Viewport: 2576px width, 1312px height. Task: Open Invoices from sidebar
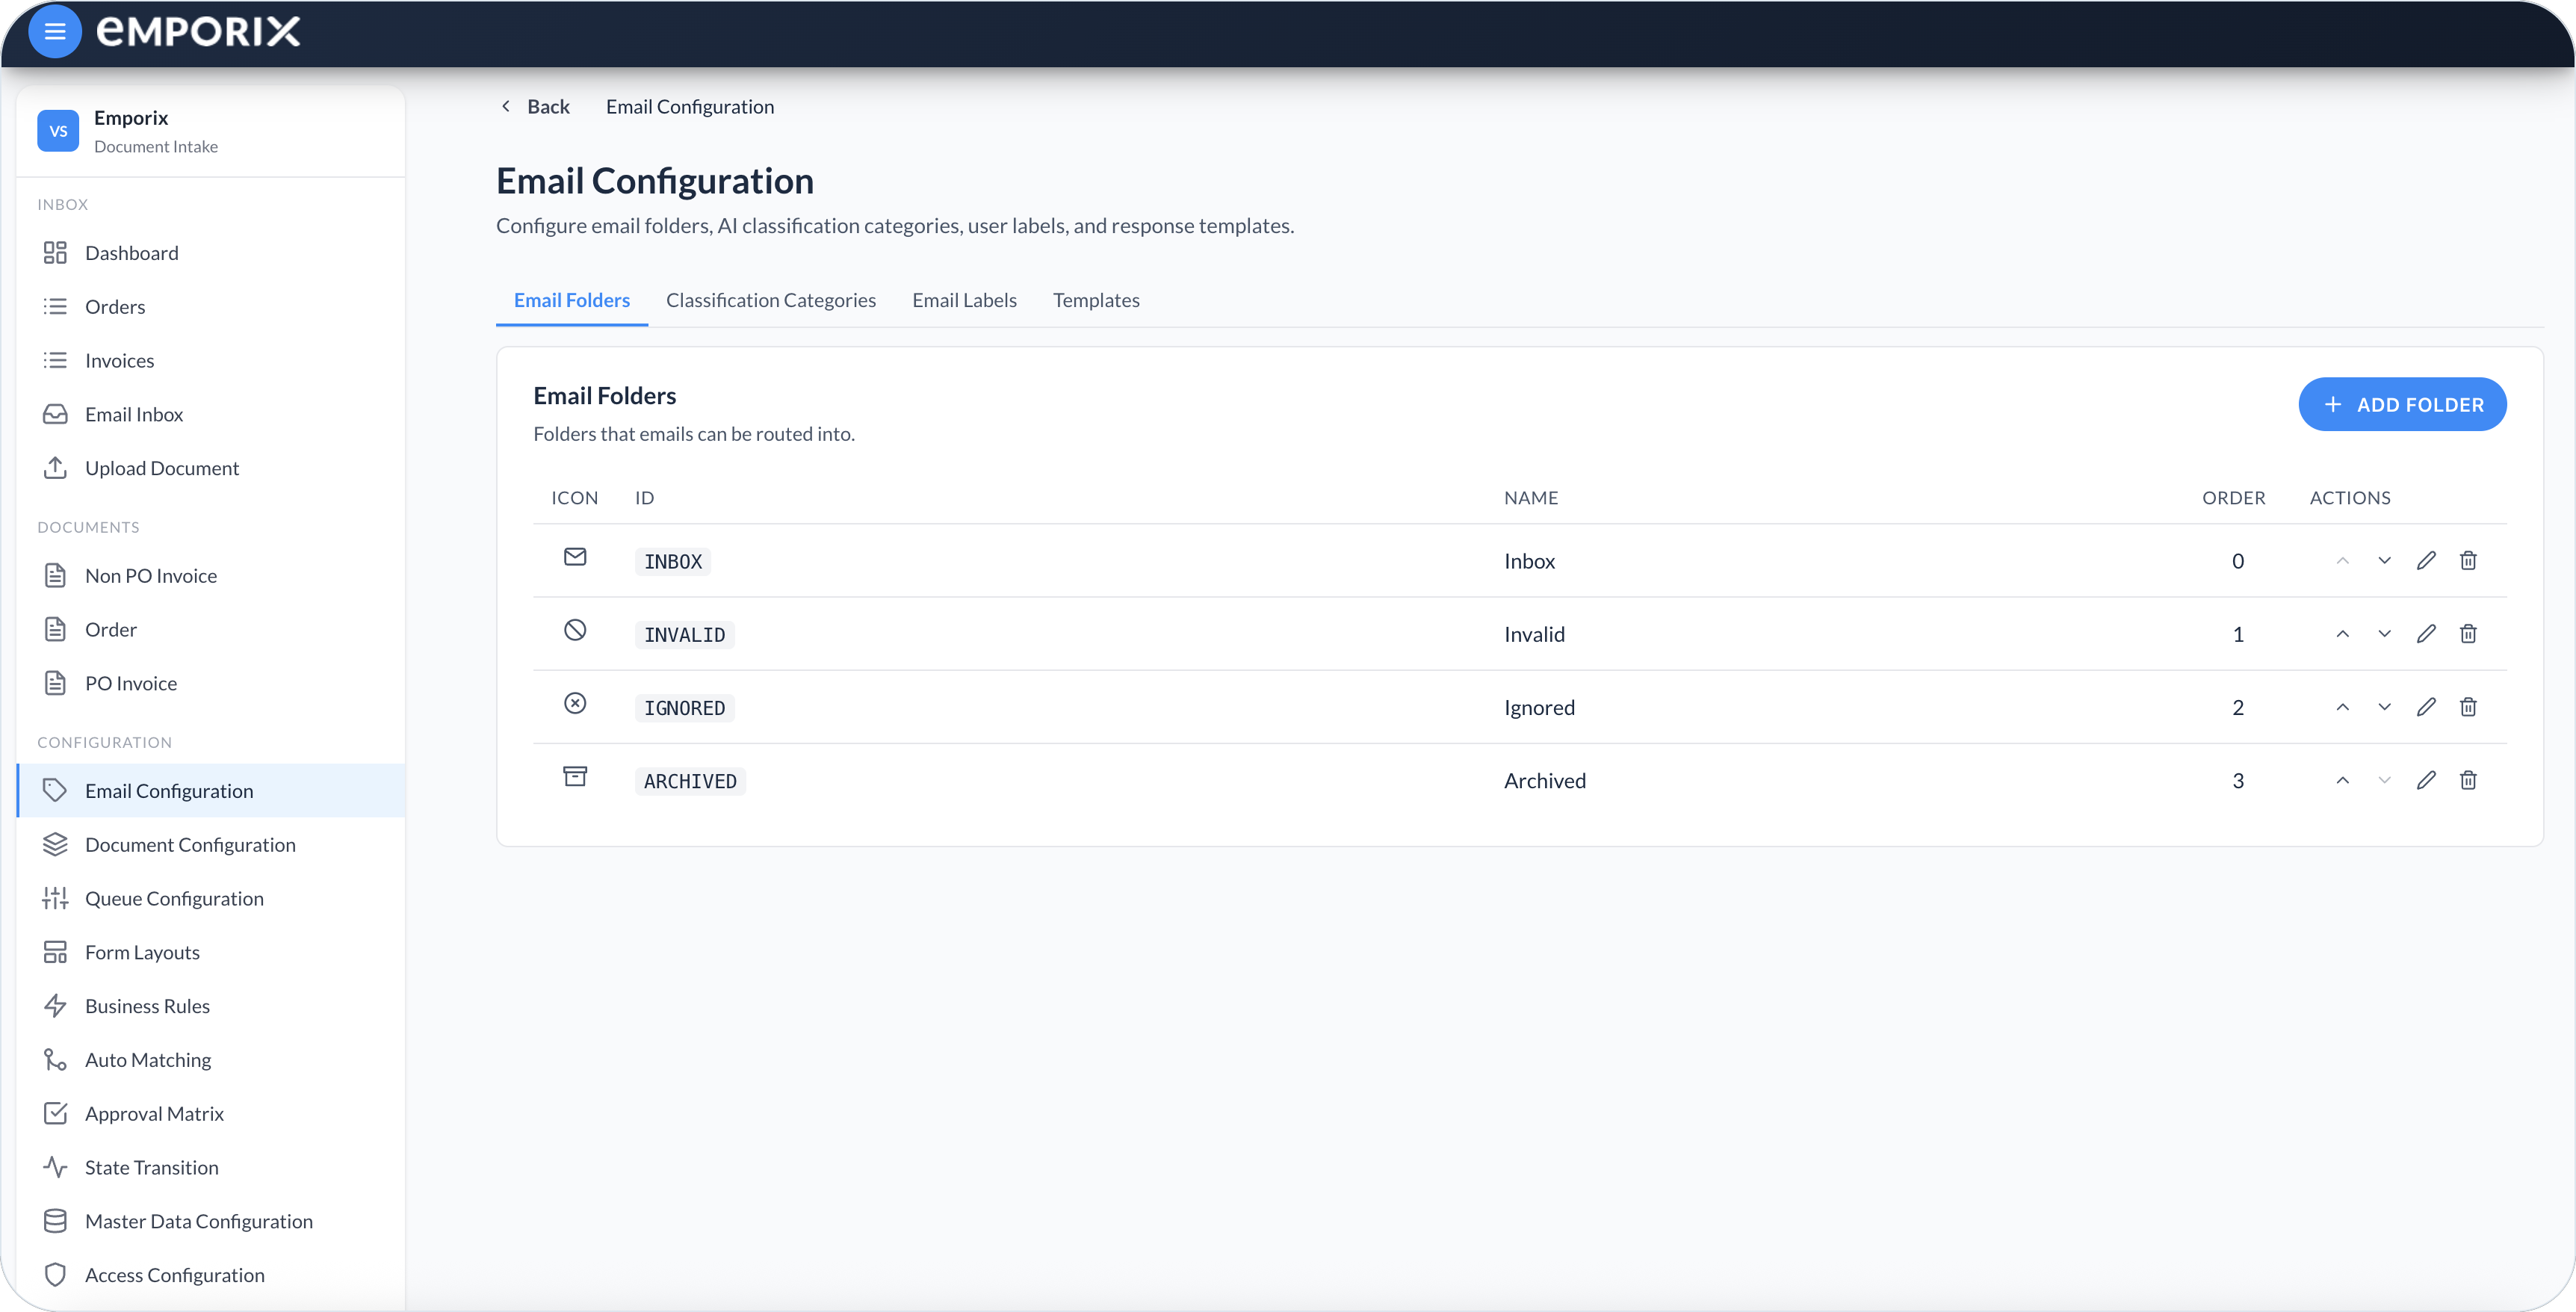pyautogui.click(x=211, y=361)
